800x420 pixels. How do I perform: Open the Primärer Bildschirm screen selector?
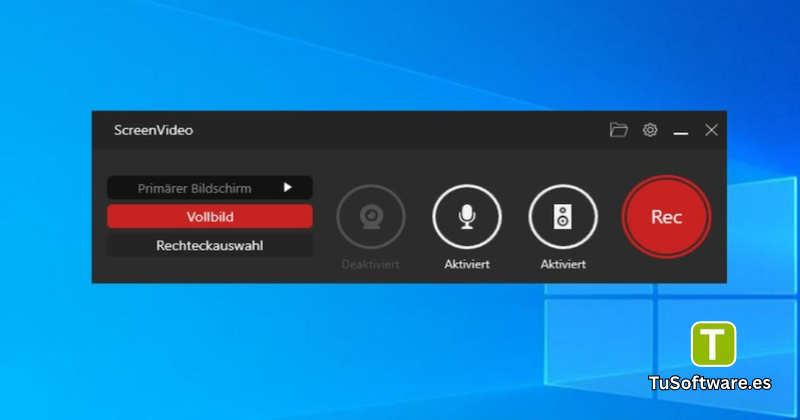[210, 188]
